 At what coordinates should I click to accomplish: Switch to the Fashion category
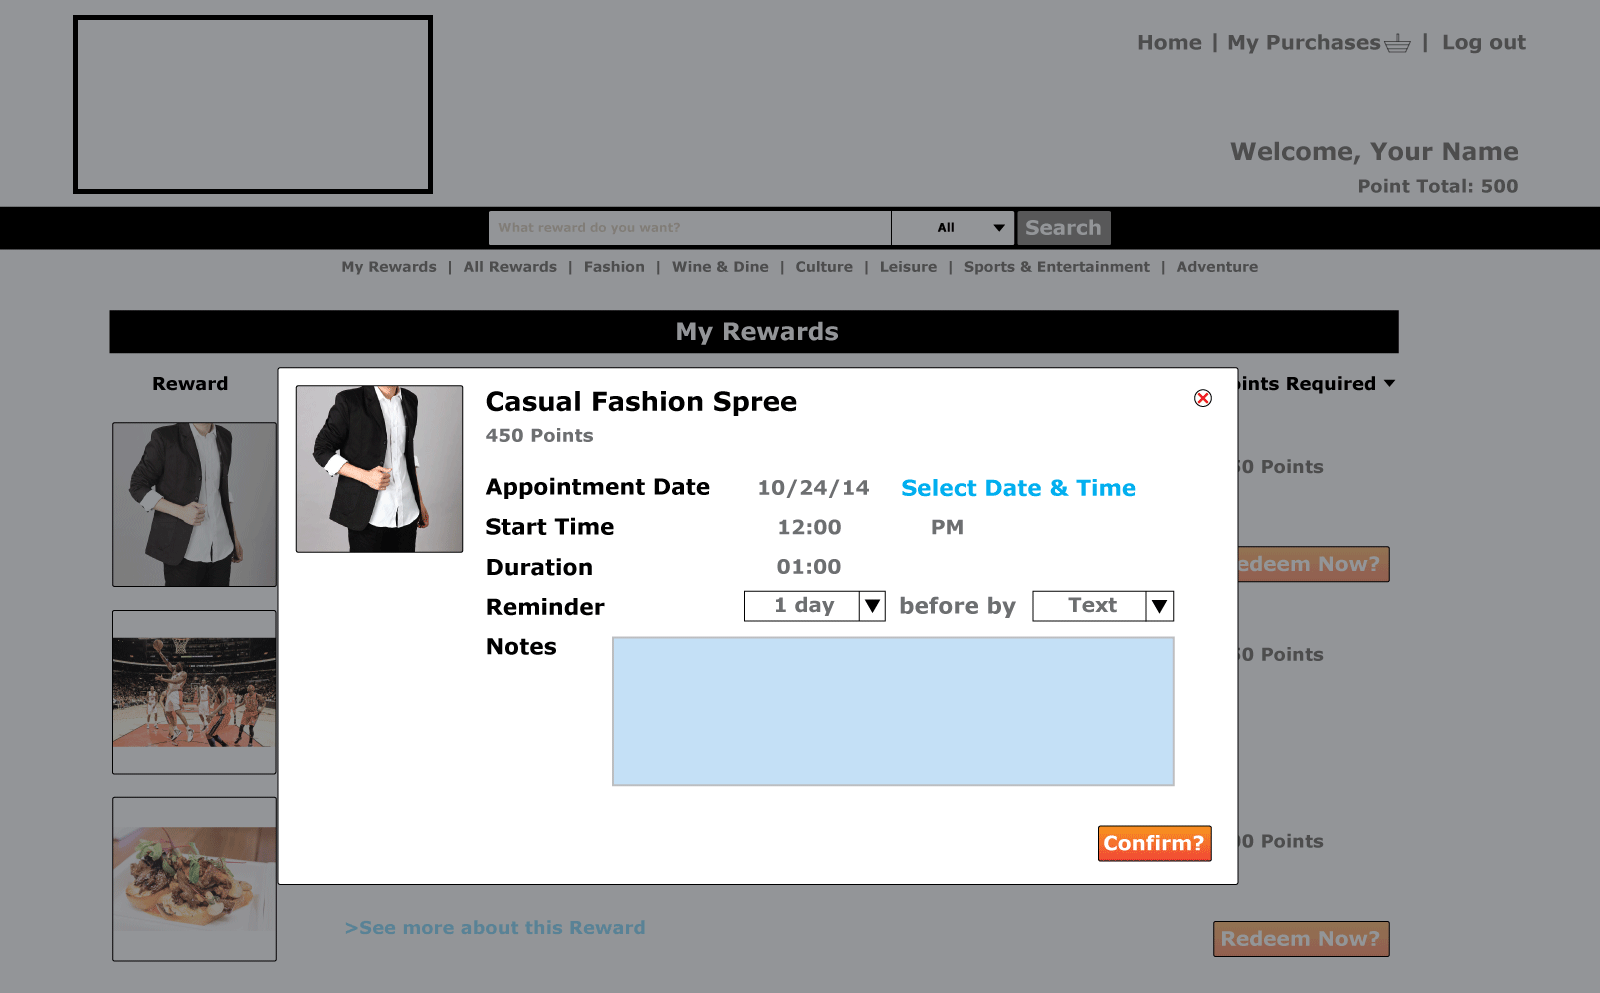(x=614, y=267)
